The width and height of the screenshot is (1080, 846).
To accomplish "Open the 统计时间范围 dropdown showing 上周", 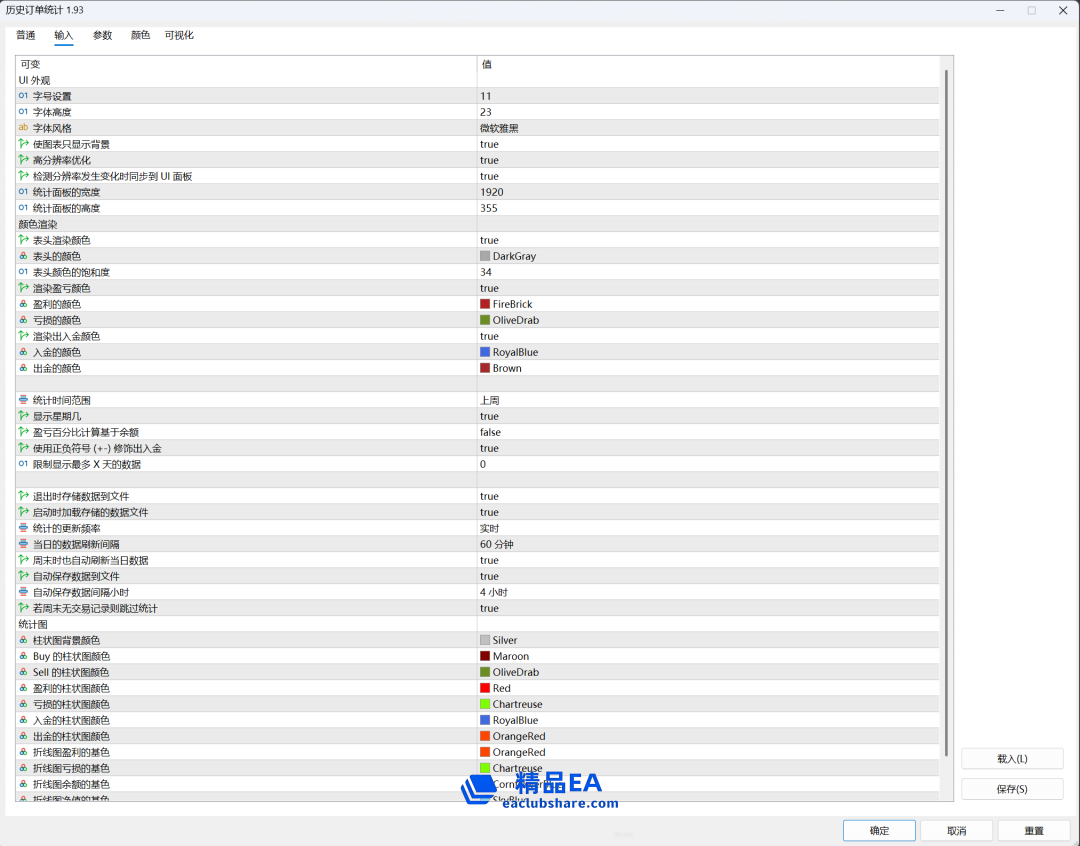I will (489, 400).
